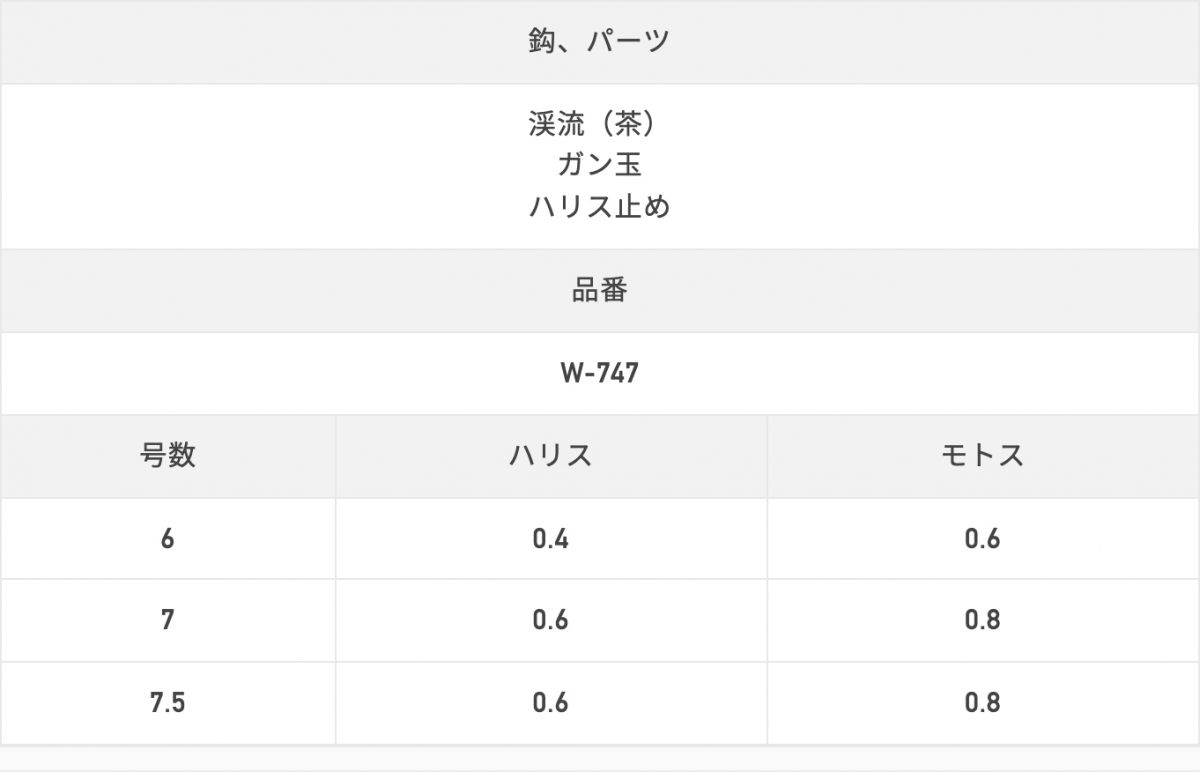Viewport: 1200px width, 772px height.
Task: Click モトス value 0.8 in the 7.5 row
Action: pos(982,703)
